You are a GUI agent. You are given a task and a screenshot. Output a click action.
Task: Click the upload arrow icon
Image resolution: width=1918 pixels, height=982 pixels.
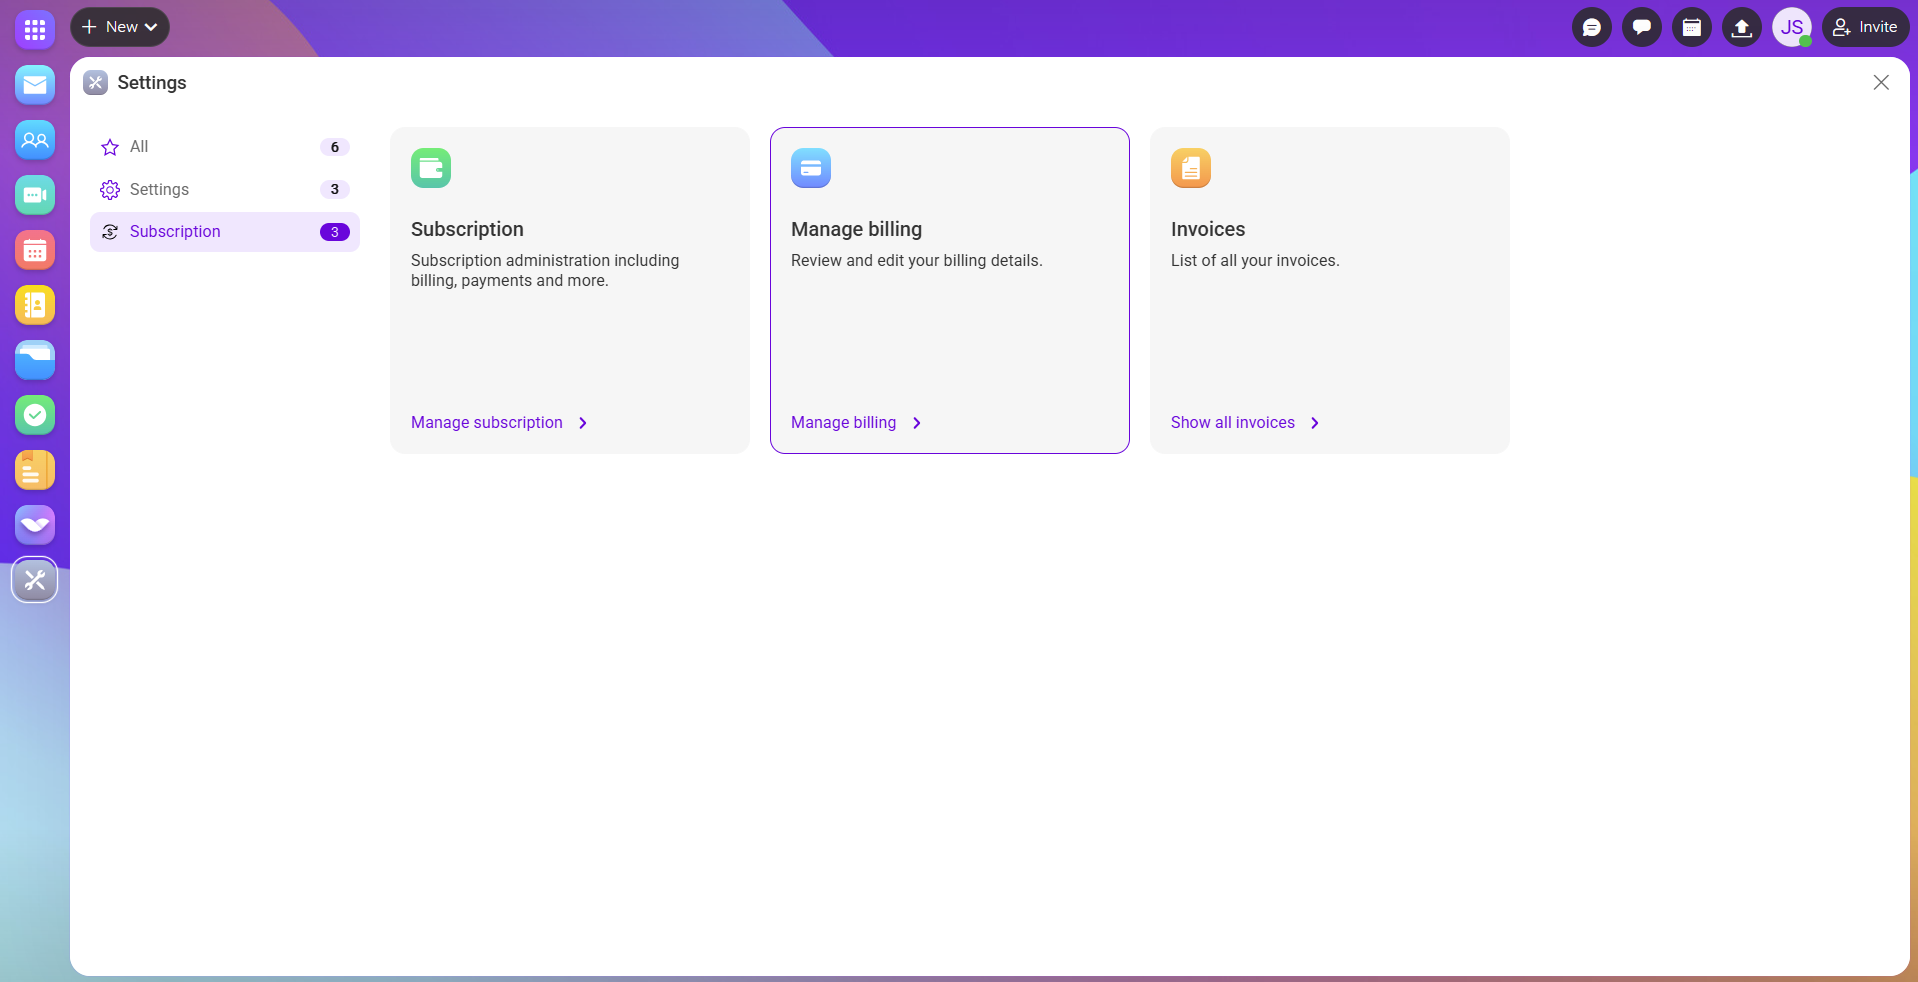[x=1742, y=27]
